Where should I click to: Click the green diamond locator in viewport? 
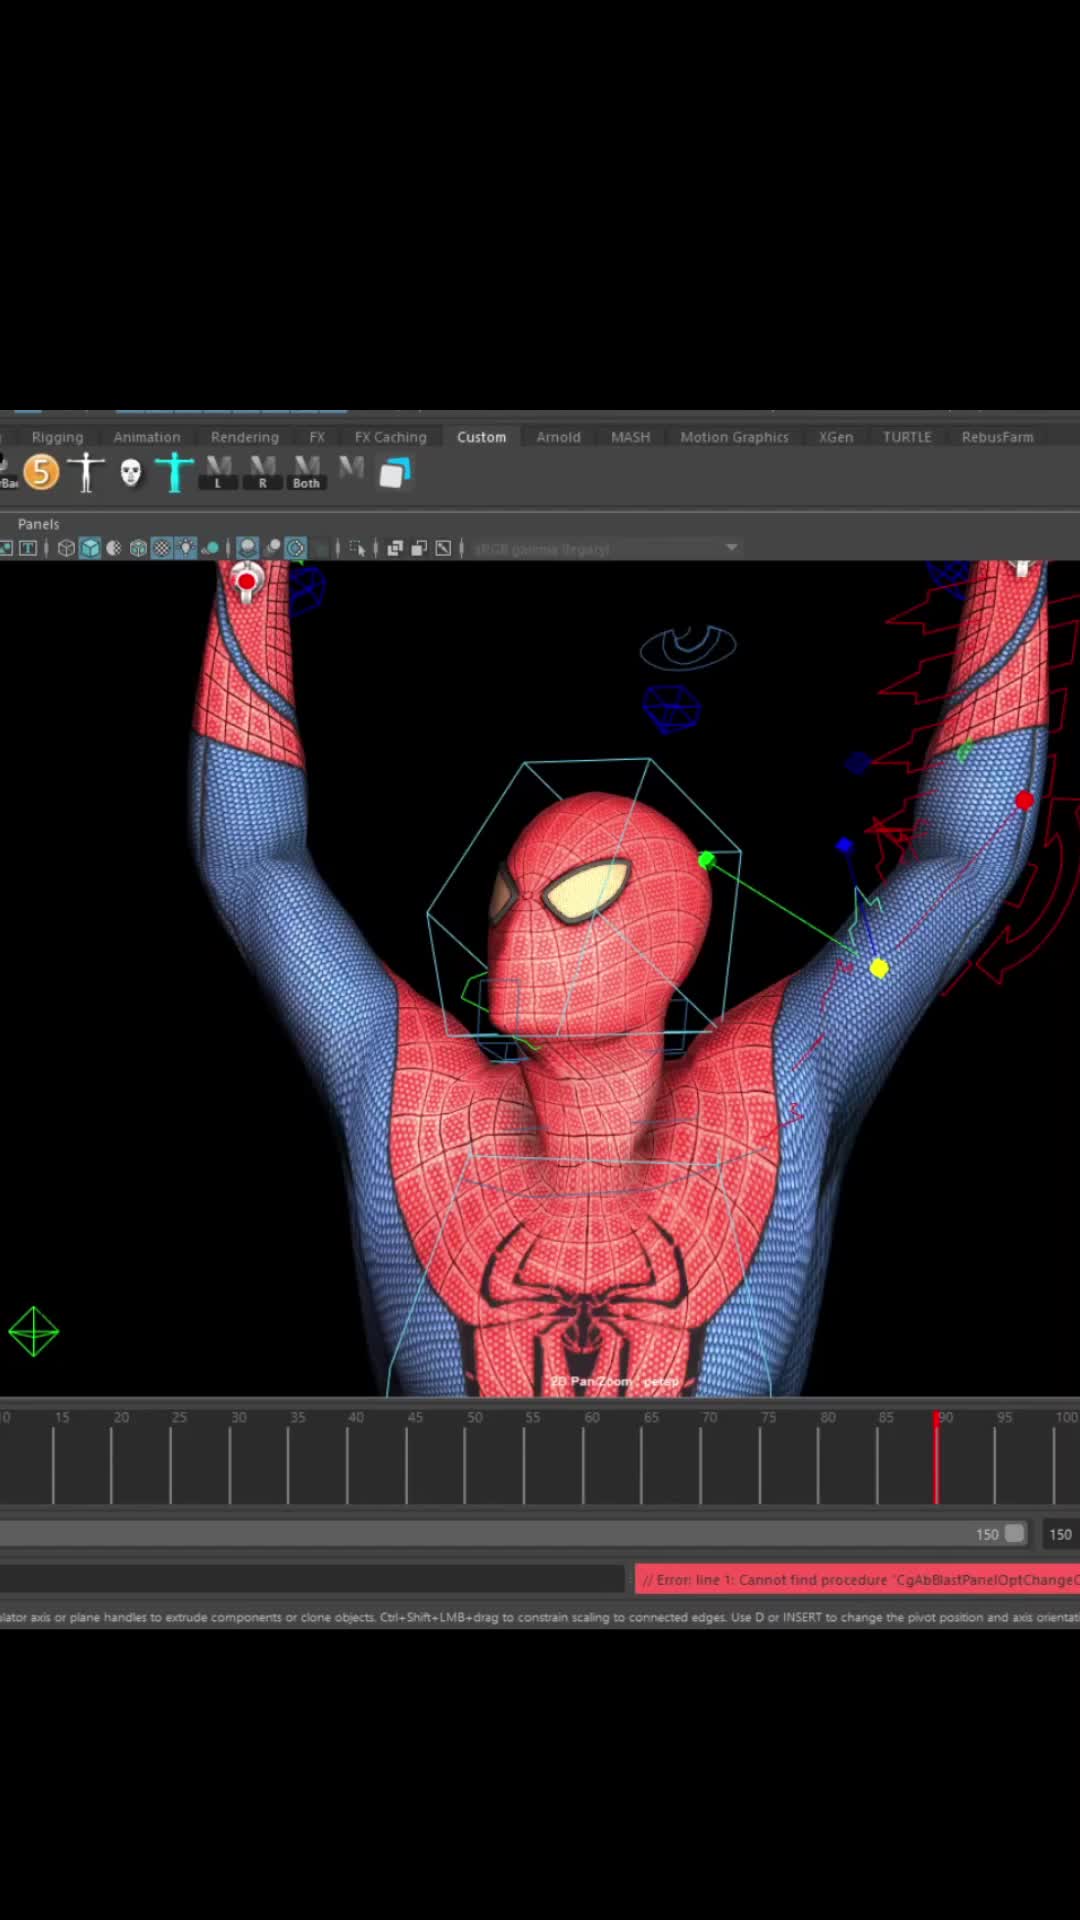coord(34,1332)
